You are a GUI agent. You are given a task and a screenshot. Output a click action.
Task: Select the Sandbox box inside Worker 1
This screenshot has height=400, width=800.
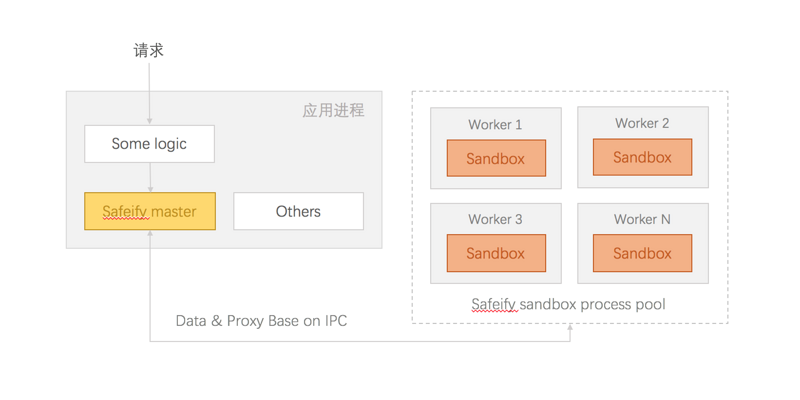(x=495, y=159)
